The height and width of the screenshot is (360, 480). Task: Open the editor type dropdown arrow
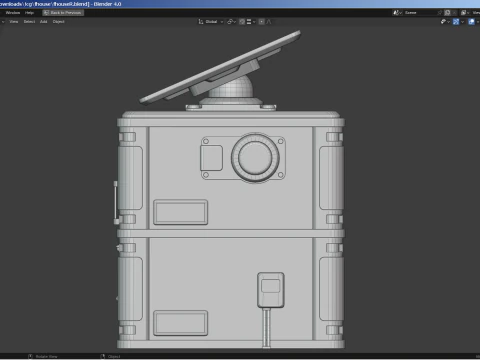click(x=3, y=22)
